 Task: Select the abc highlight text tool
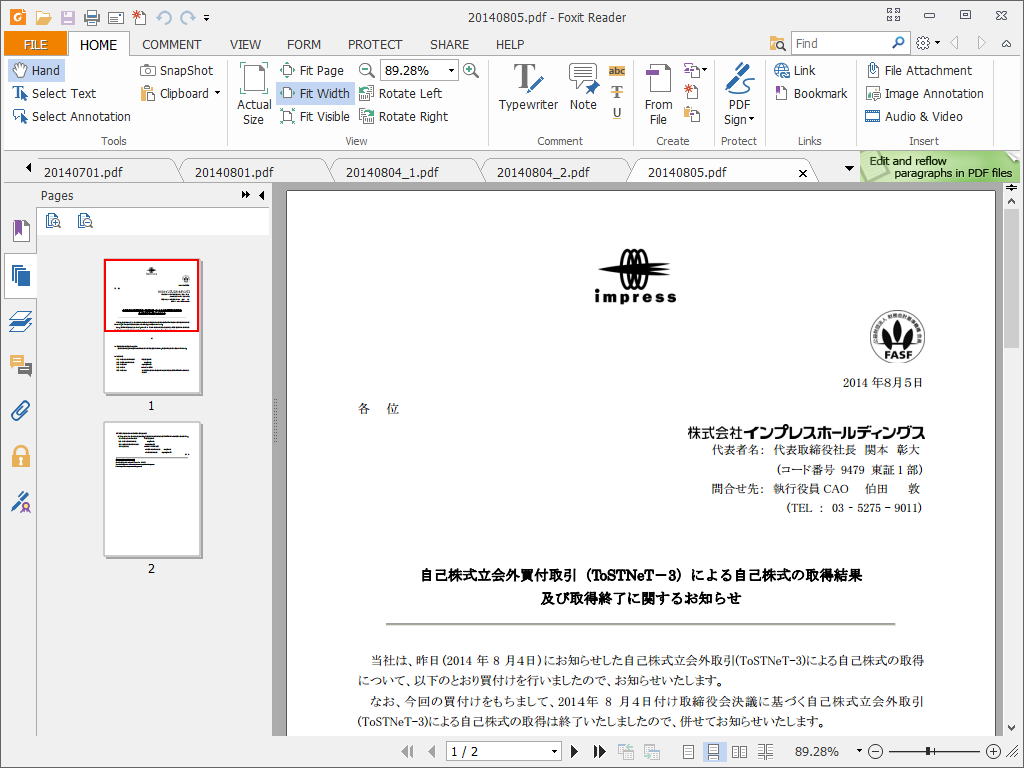[617, 71]
